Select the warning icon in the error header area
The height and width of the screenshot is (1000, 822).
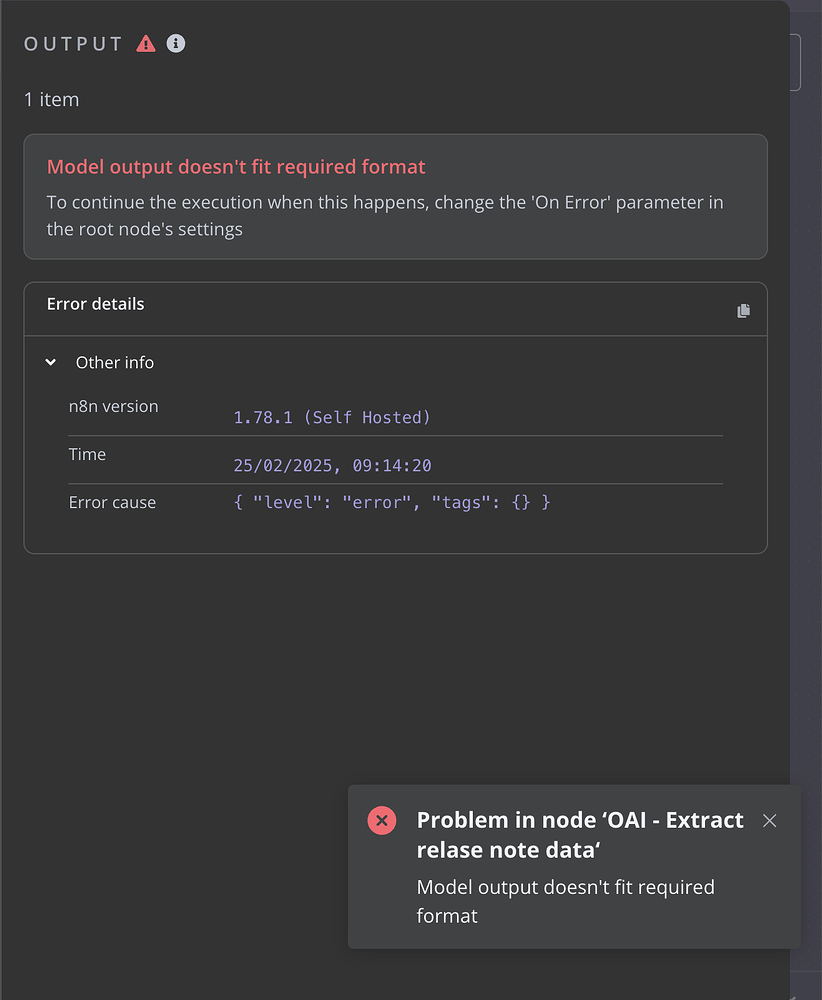point(146,43)
